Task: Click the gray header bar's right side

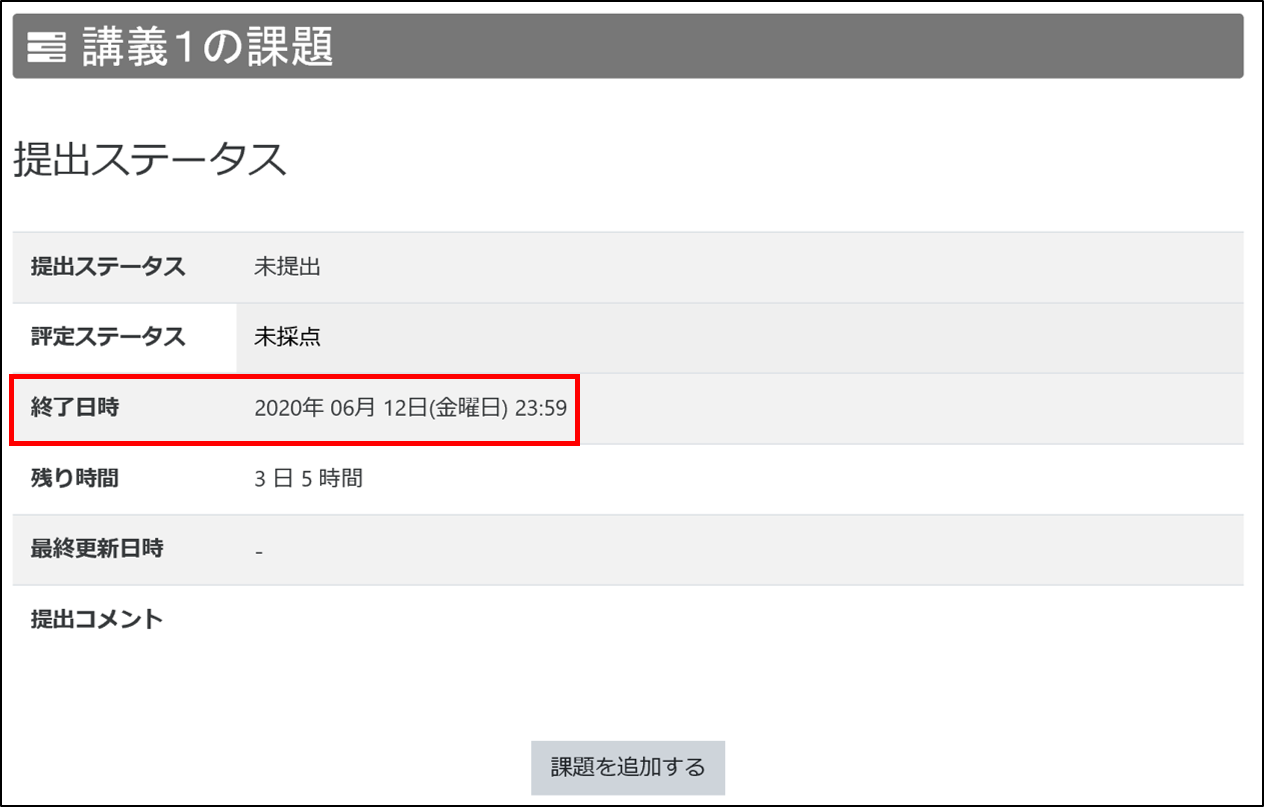Action: [x=1100, y=47]
